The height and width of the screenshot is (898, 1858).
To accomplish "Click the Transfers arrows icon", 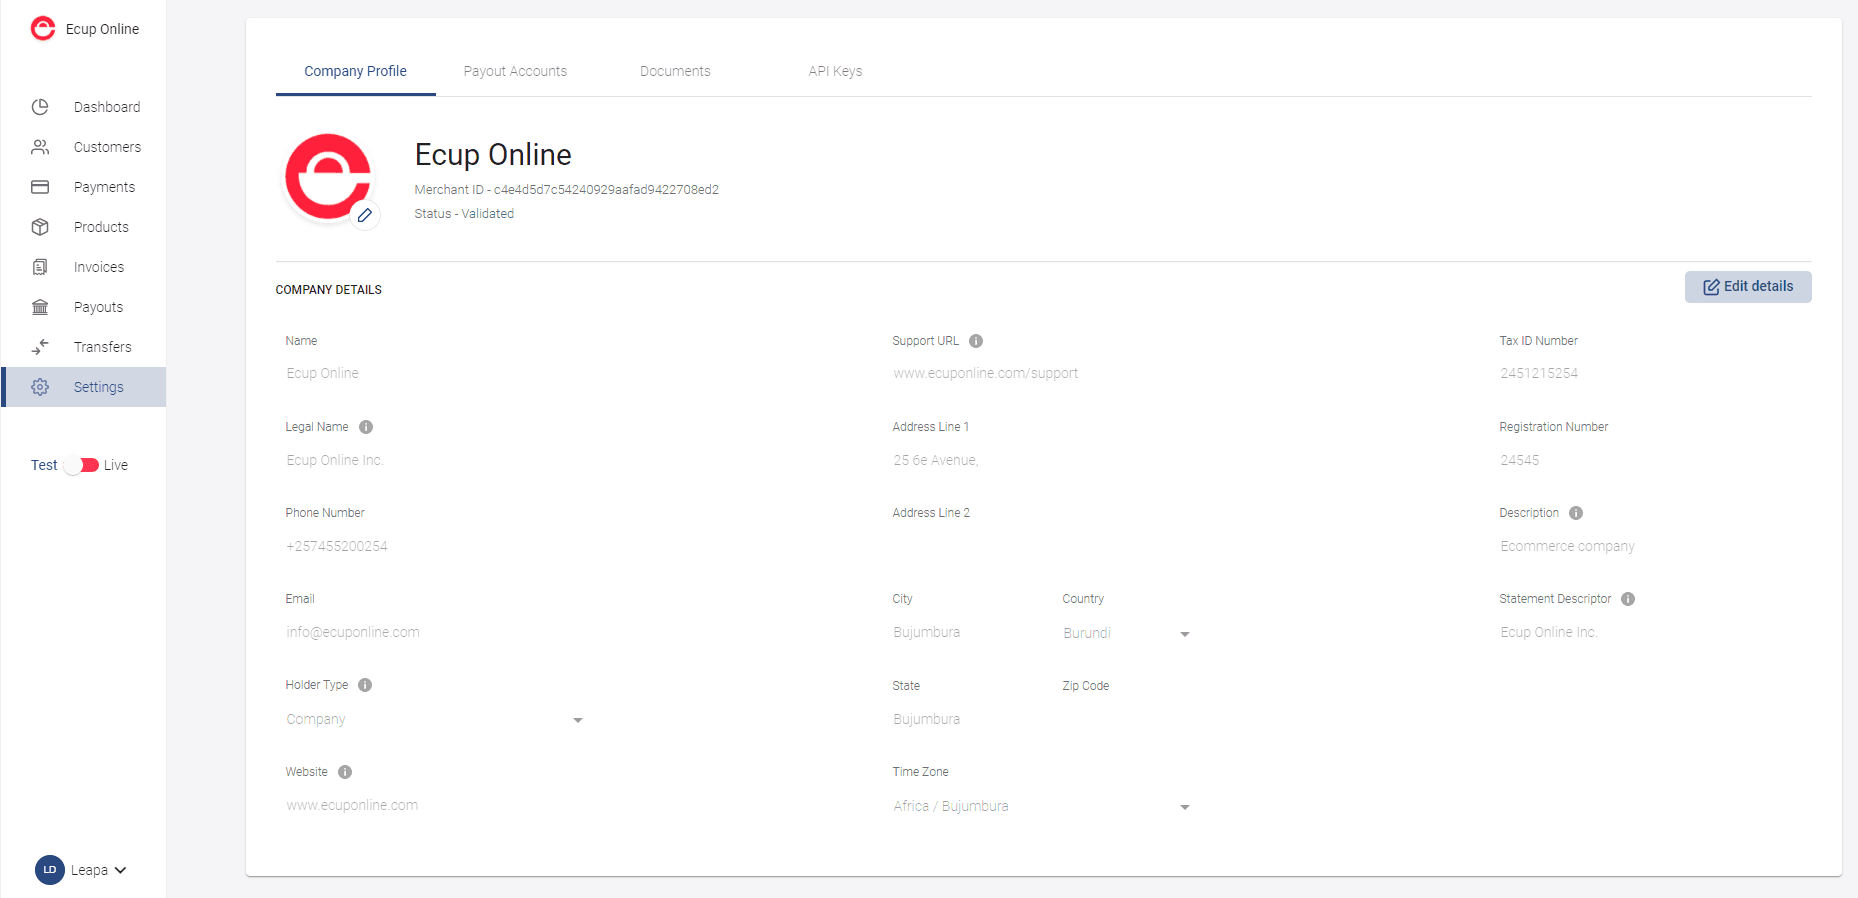I will click(x=40, y=347).
